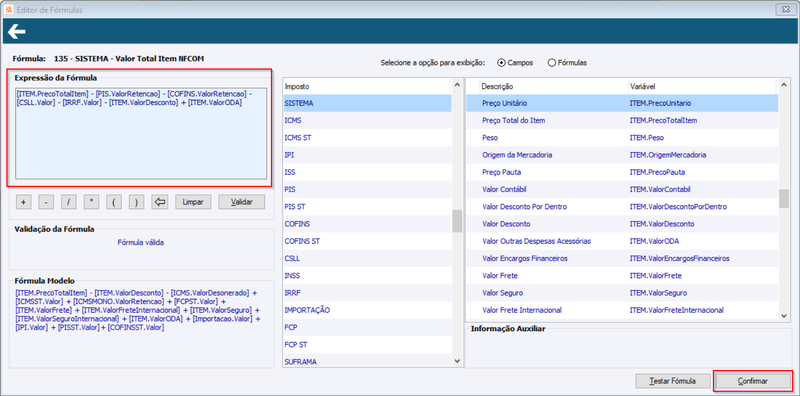Select IMPORTAÇÃO in the Imposto list
Viewport: 800px width, 396px height.
click(367, 310)
